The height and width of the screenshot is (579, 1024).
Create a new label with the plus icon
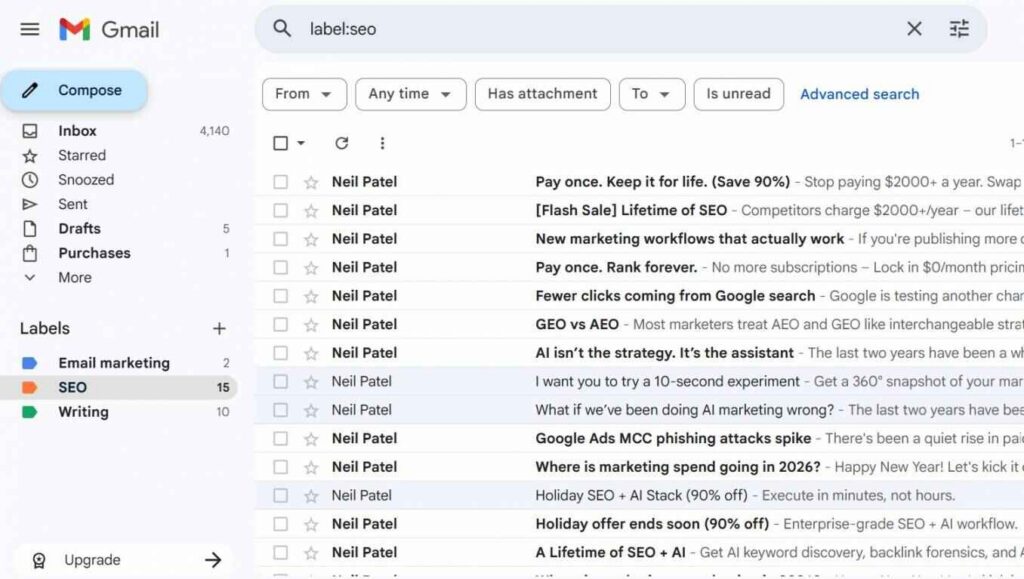point(218,328)
